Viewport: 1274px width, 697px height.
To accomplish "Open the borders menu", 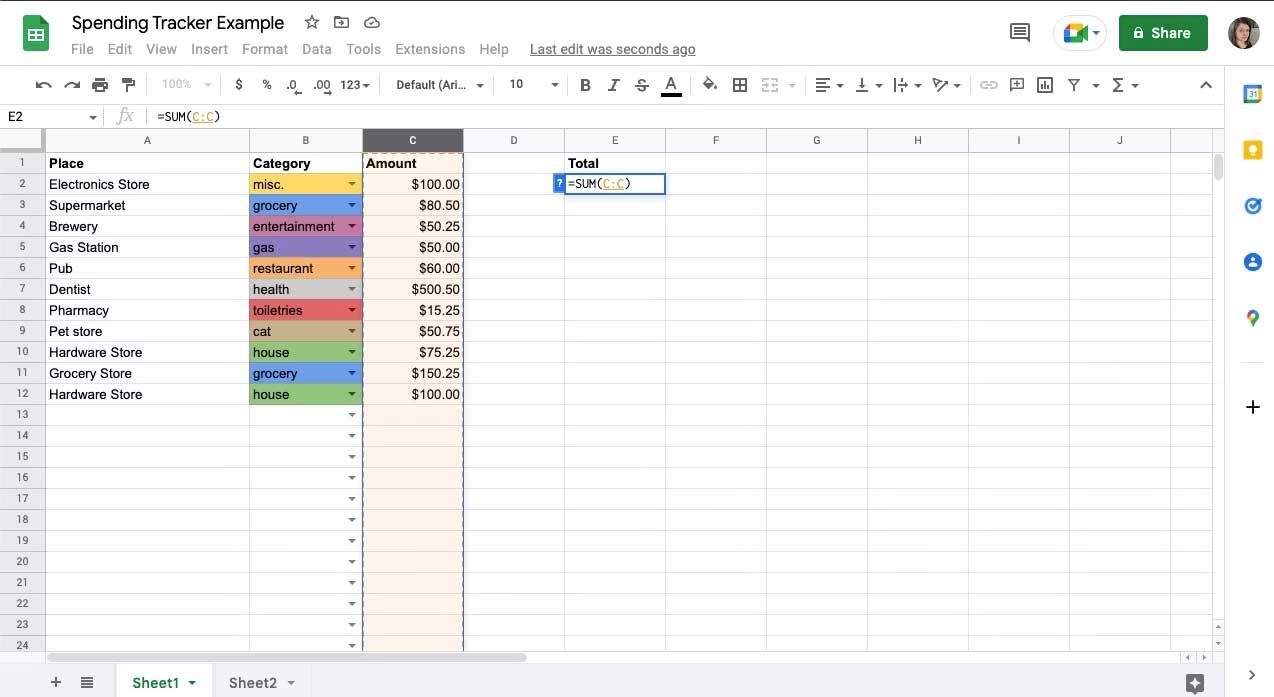I will pyautogui.click(x=739, y=84).
